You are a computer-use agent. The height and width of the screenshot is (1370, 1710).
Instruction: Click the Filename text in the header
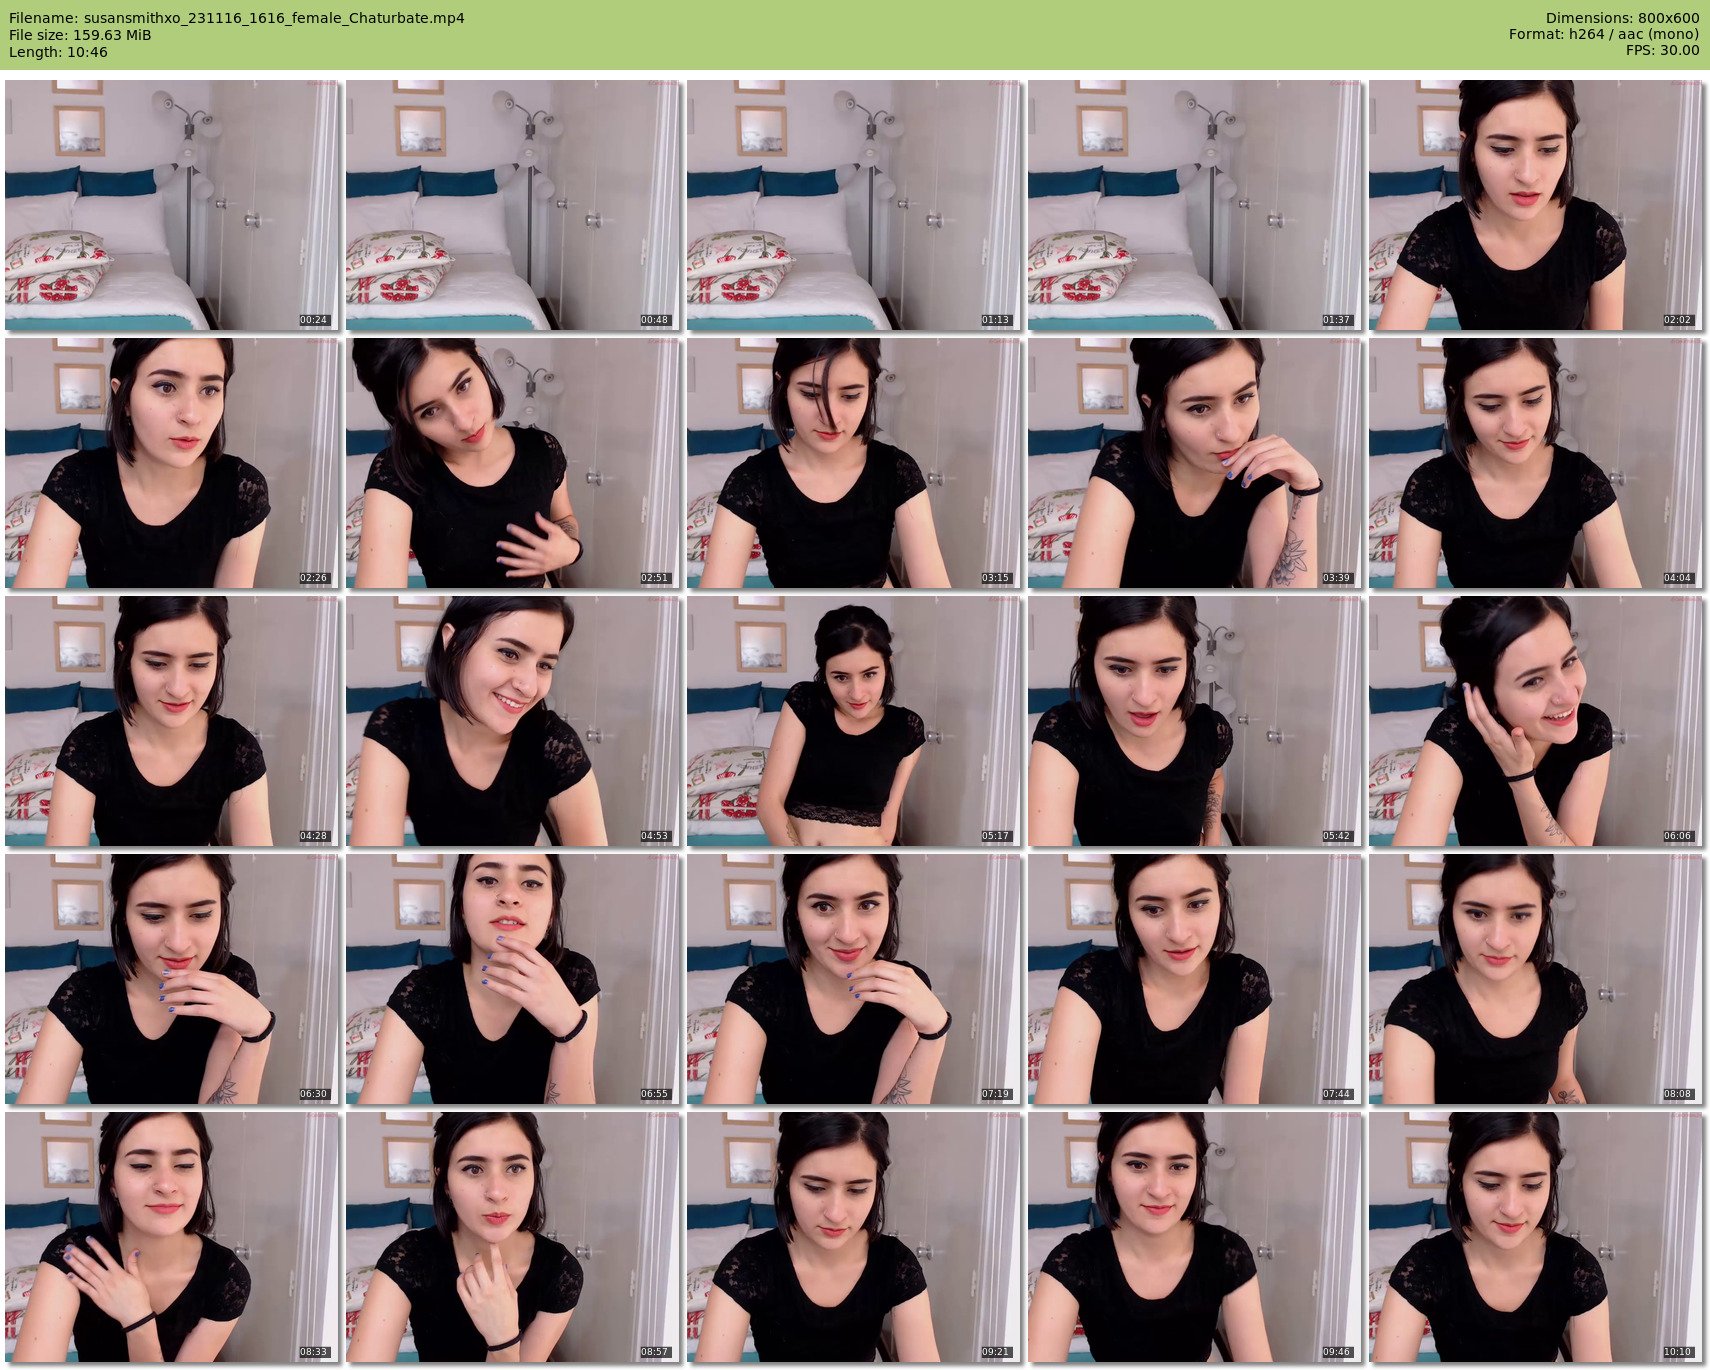237,18
